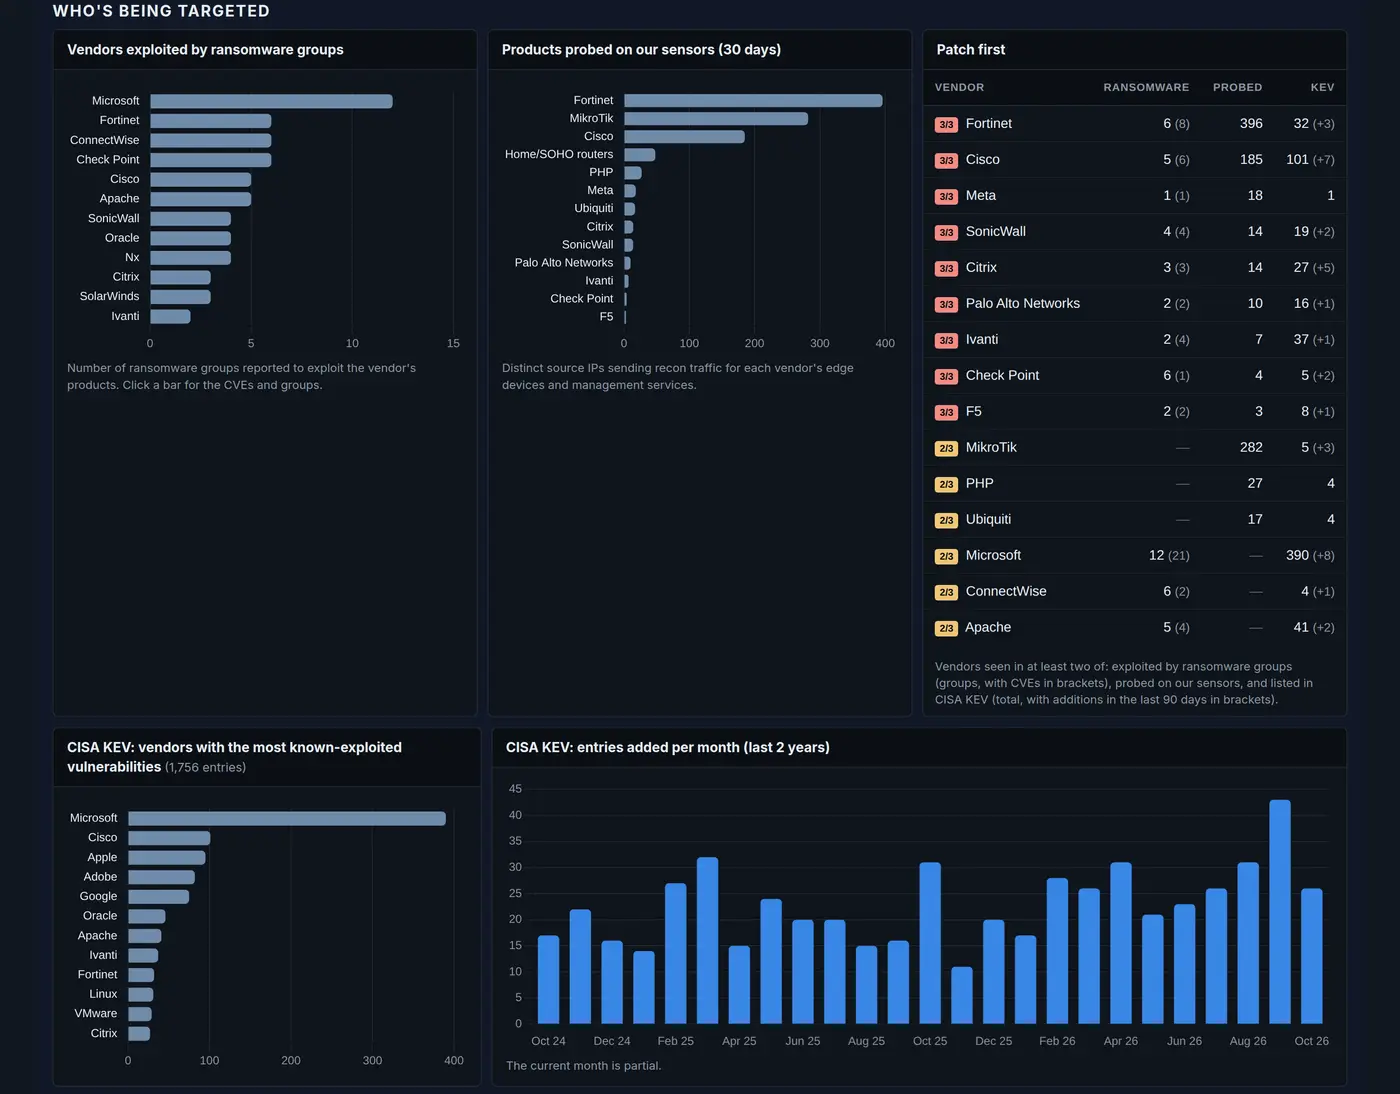This screenshot has width=1400, height=1094.
Task: Select the Fortinet row in Patch first table
Action: (x=1134, y=124)
